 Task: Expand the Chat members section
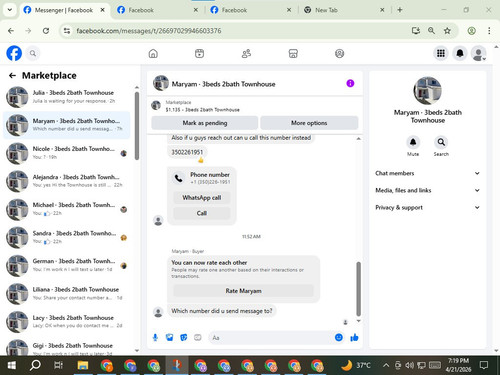(x=427, y=173)
